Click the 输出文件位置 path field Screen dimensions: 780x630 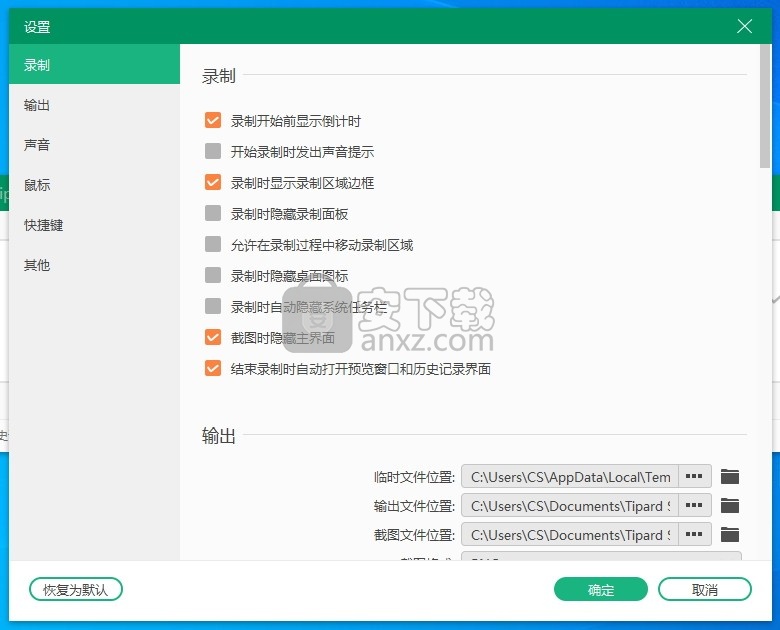(x=570, y=506)
